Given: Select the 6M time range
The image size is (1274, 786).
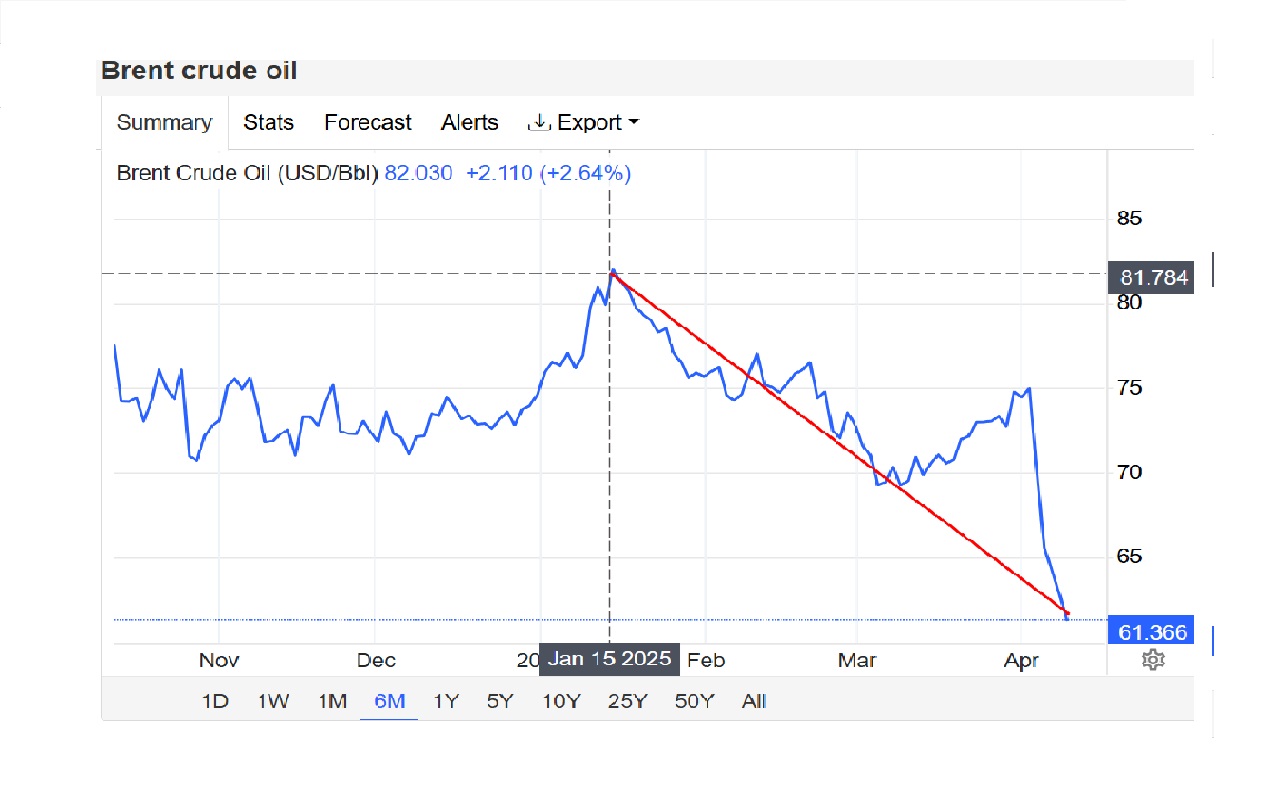Looking at the screenshot, I should click(x=389, y=701).
